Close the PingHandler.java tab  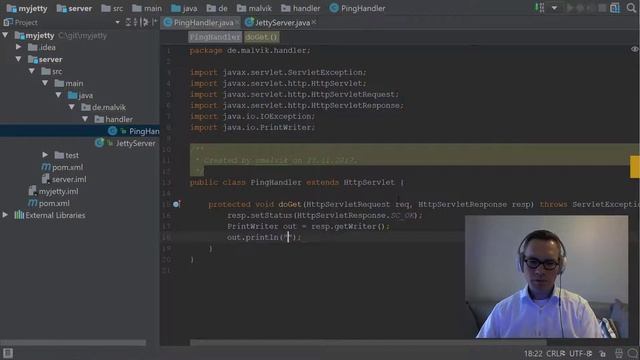237,22
